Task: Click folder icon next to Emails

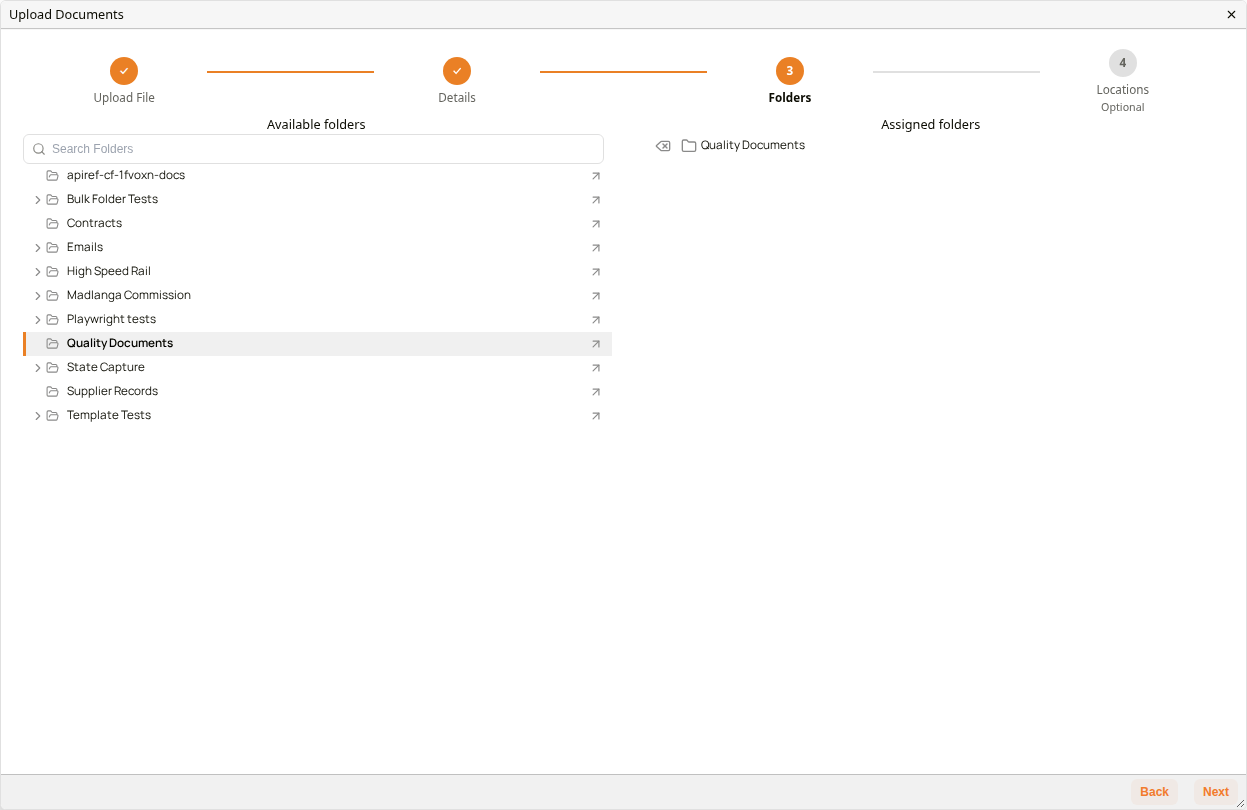Action: 53,248
